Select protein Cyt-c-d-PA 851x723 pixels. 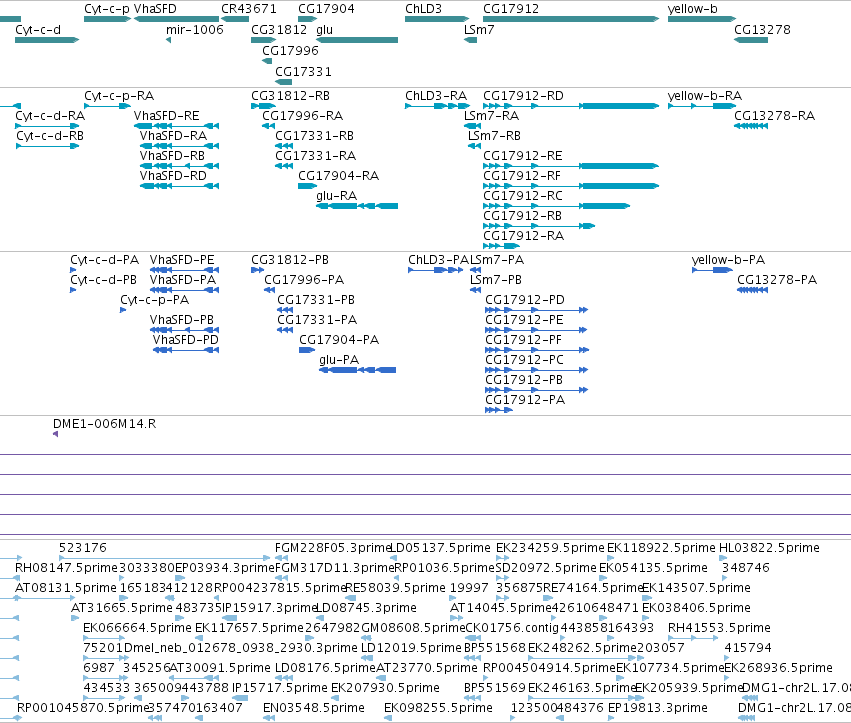105,260
